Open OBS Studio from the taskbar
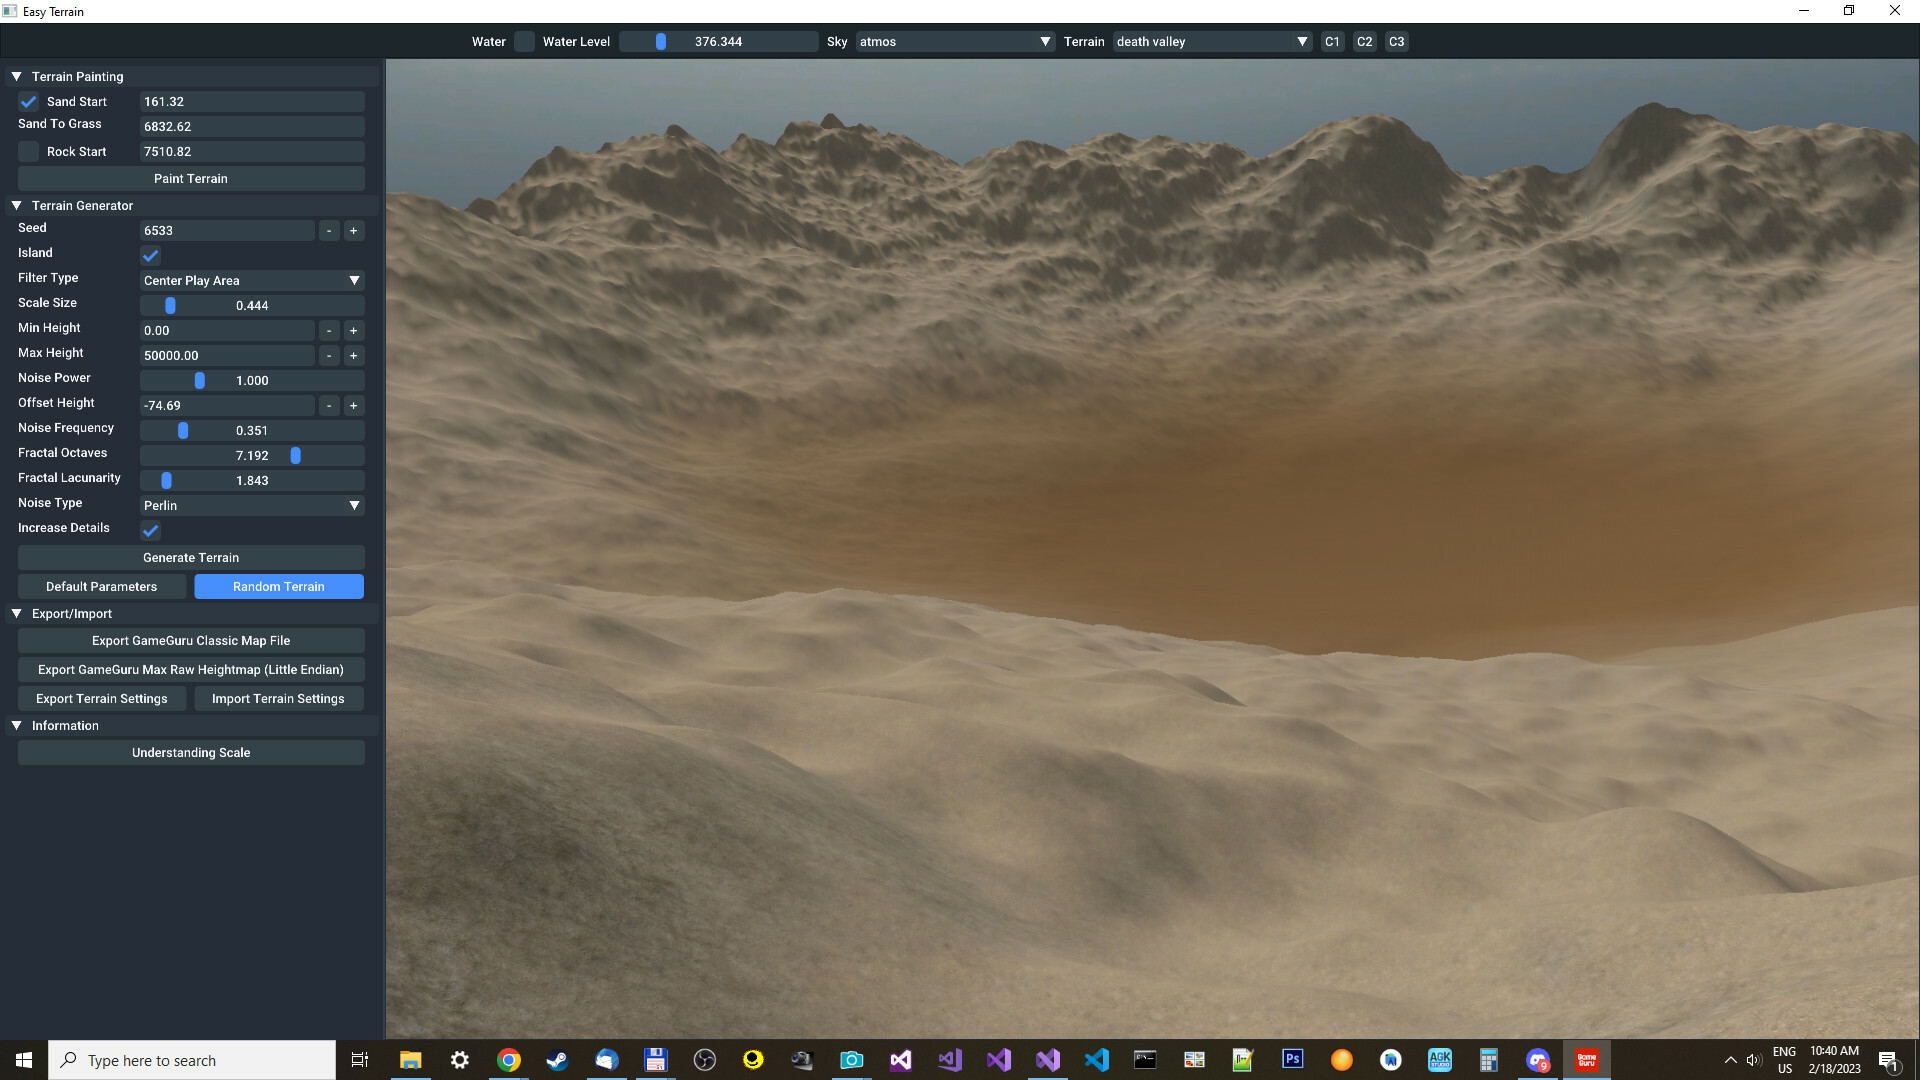Screen dimensions: 1920x1080 pyautogui.click(x=705, y=1059)
